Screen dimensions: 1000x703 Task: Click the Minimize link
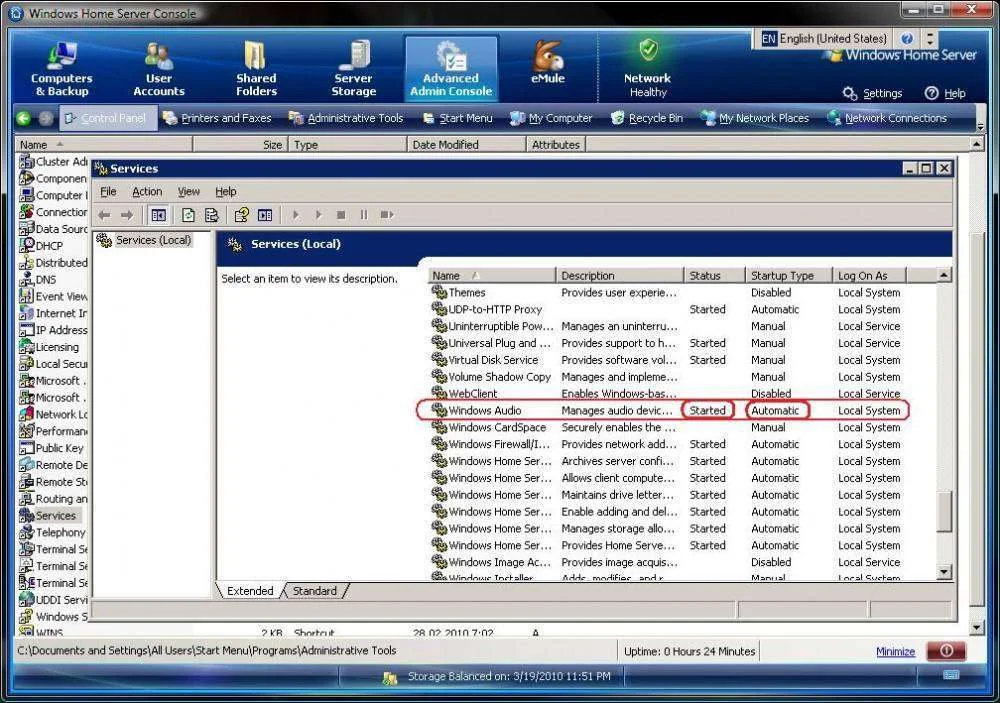pos(895,651)
